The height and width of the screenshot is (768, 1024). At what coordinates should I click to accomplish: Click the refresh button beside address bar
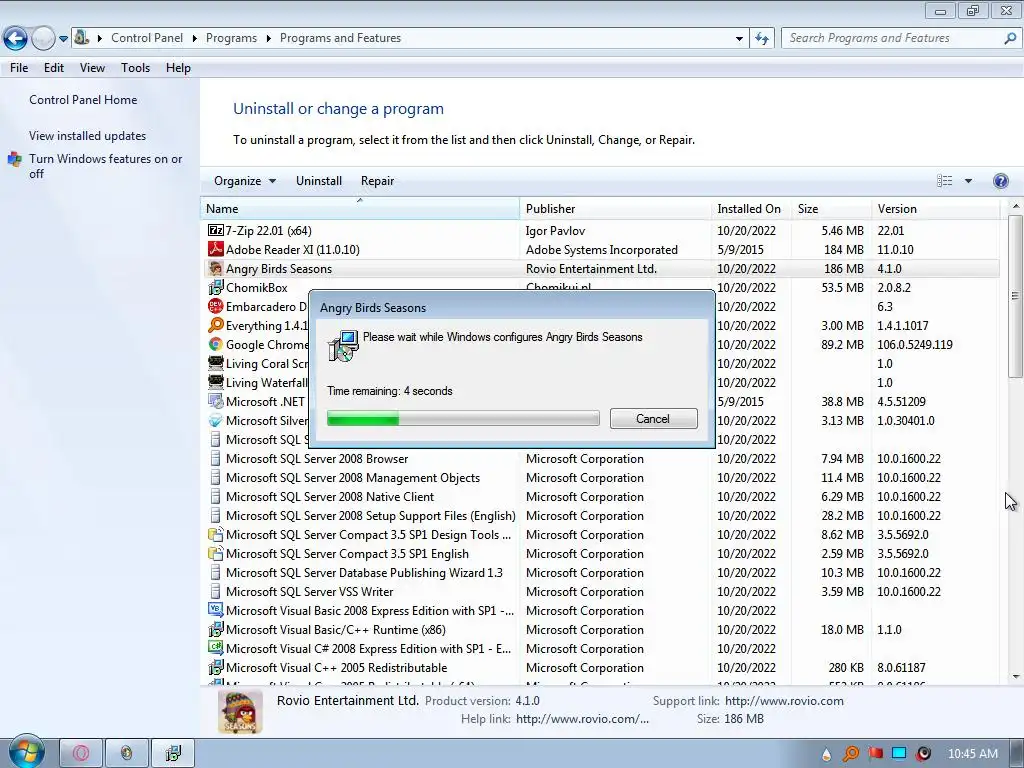point(762,39)
